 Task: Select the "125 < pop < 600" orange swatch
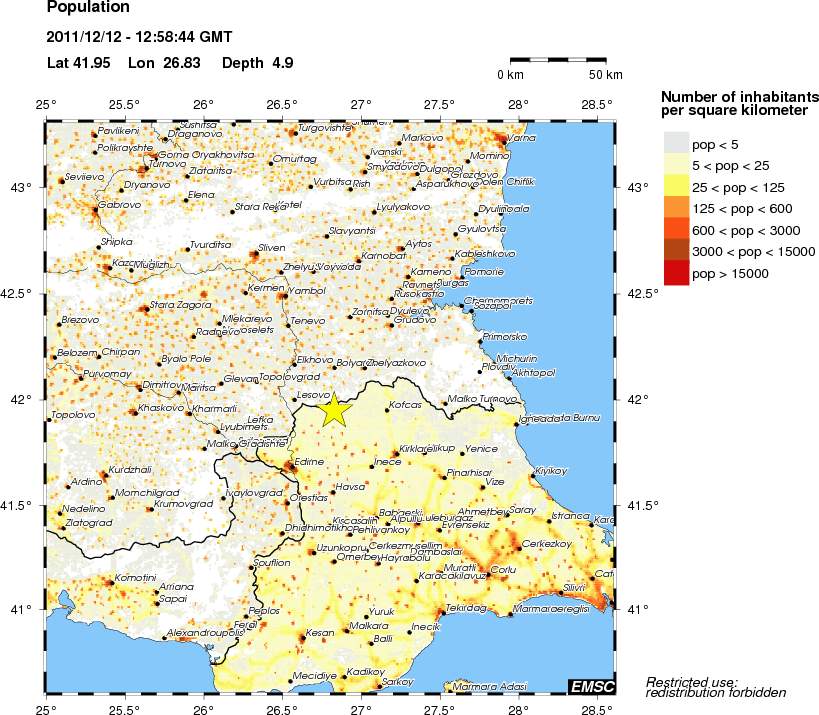676,209
